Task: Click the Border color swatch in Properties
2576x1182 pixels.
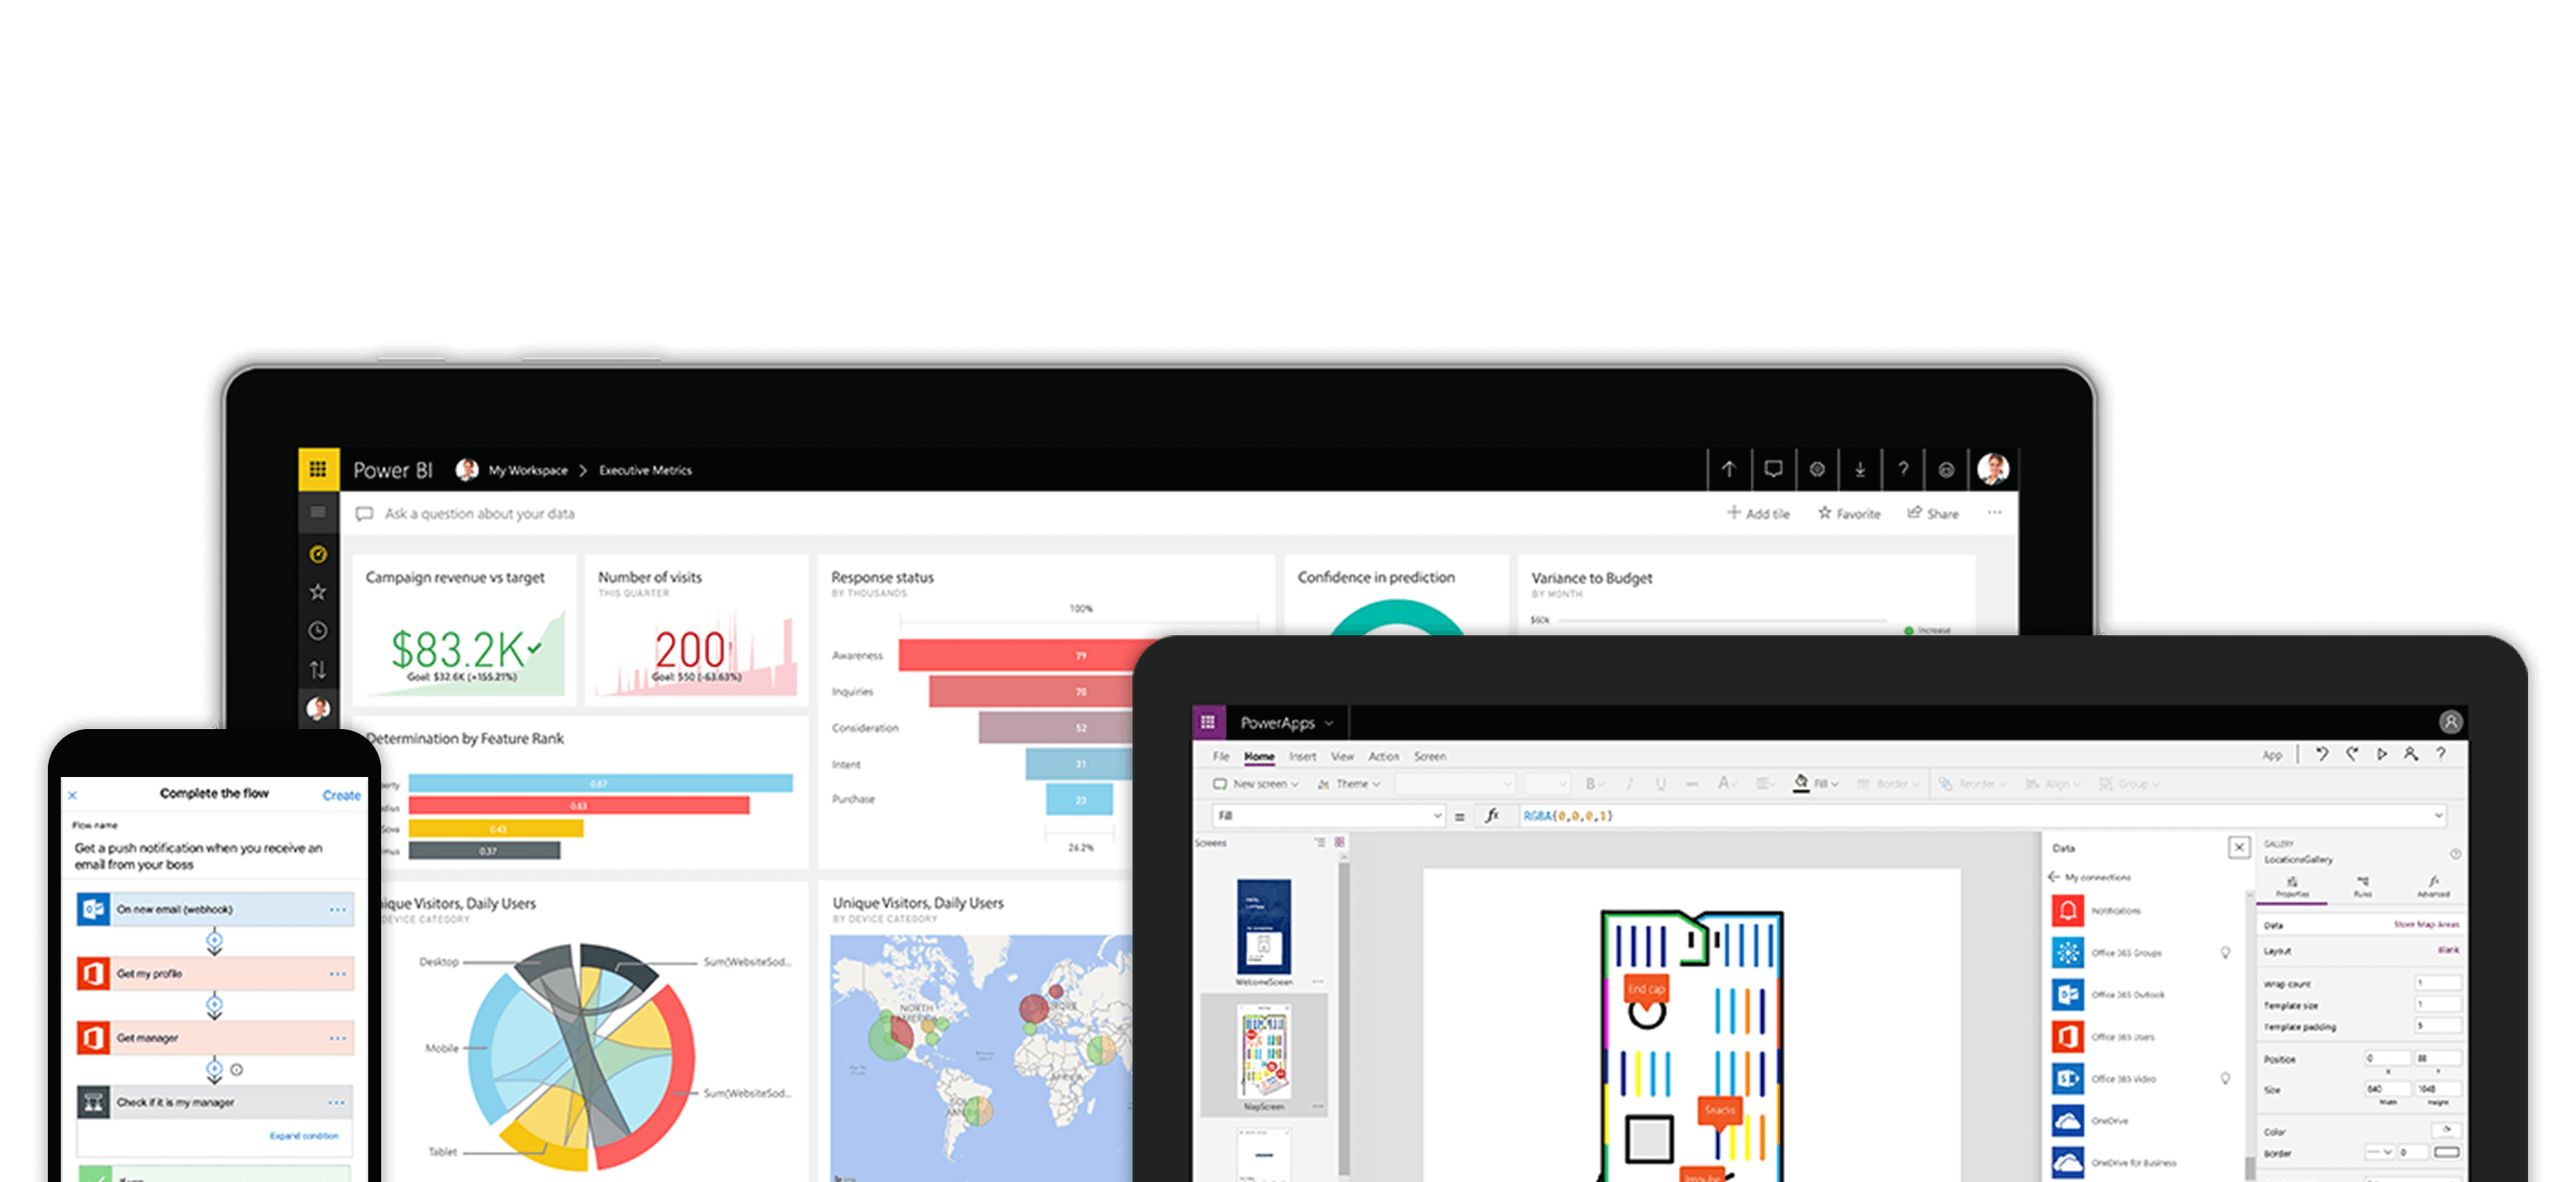Action: coord(2446,1152)
